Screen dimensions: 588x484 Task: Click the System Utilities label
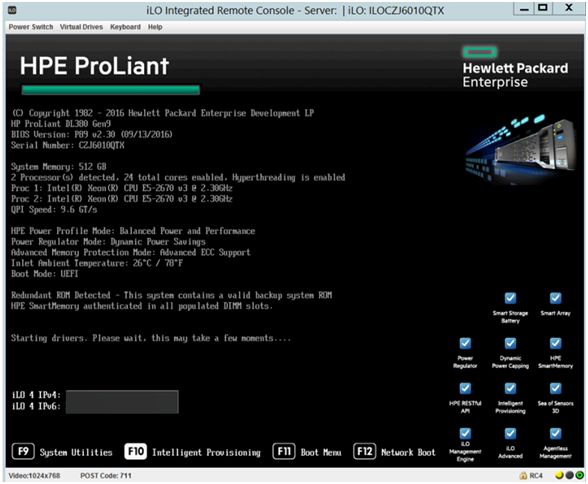point(76,453)
